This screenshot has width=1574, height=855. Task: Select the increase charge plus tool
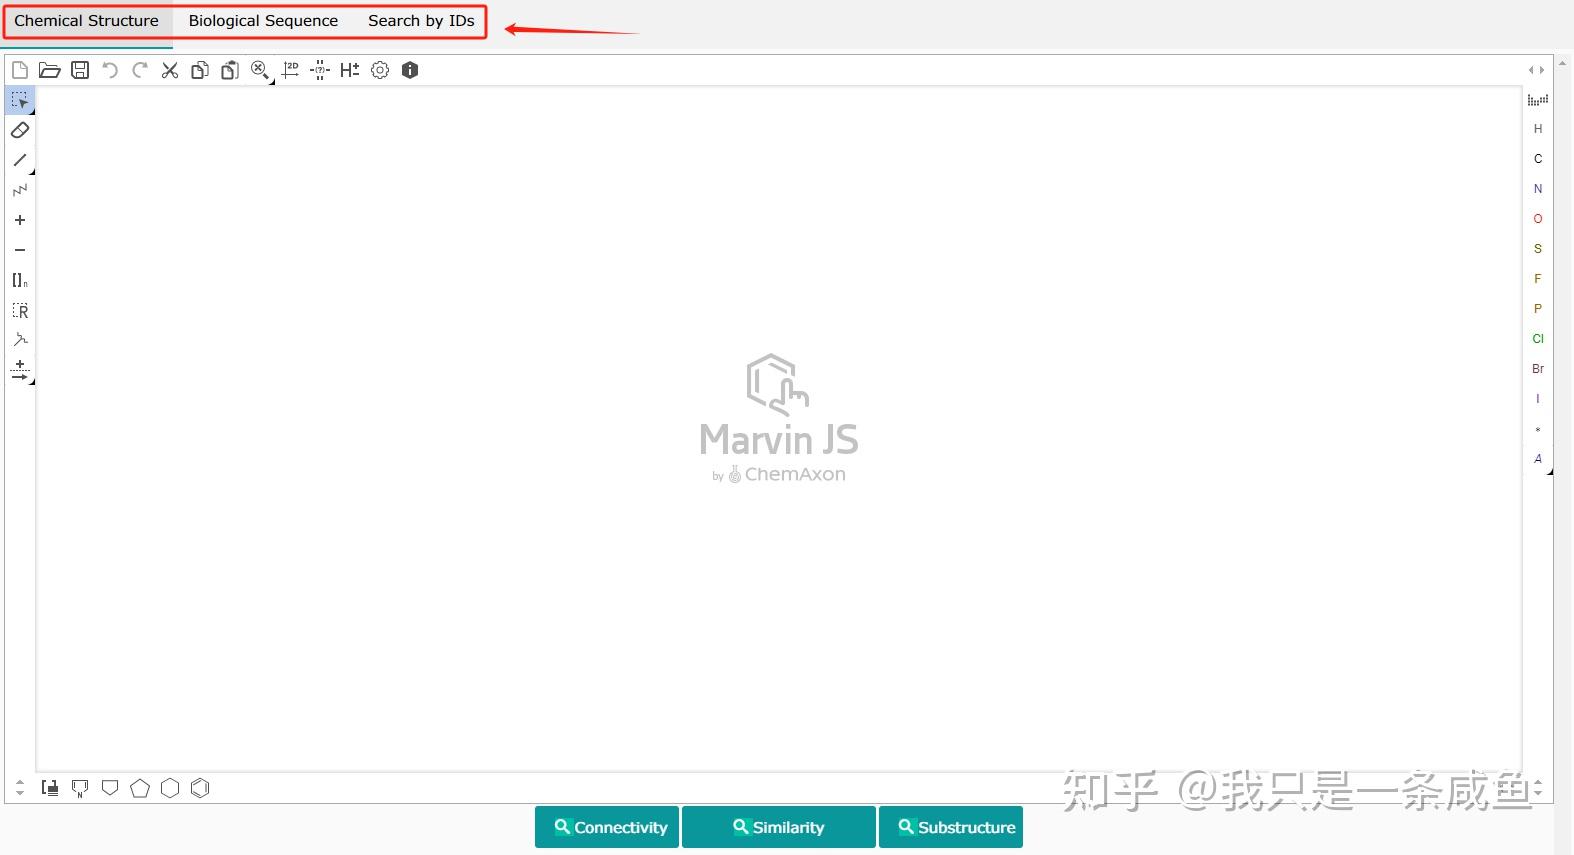tap(20, 220)
